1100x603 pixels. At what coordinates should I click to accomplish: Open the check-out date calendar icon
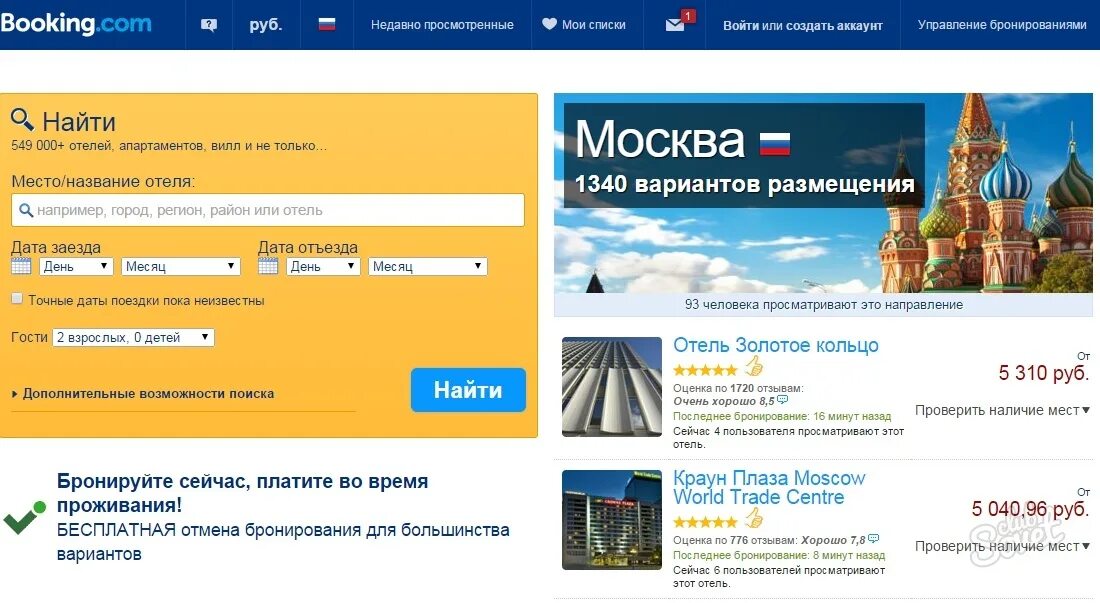268,266
